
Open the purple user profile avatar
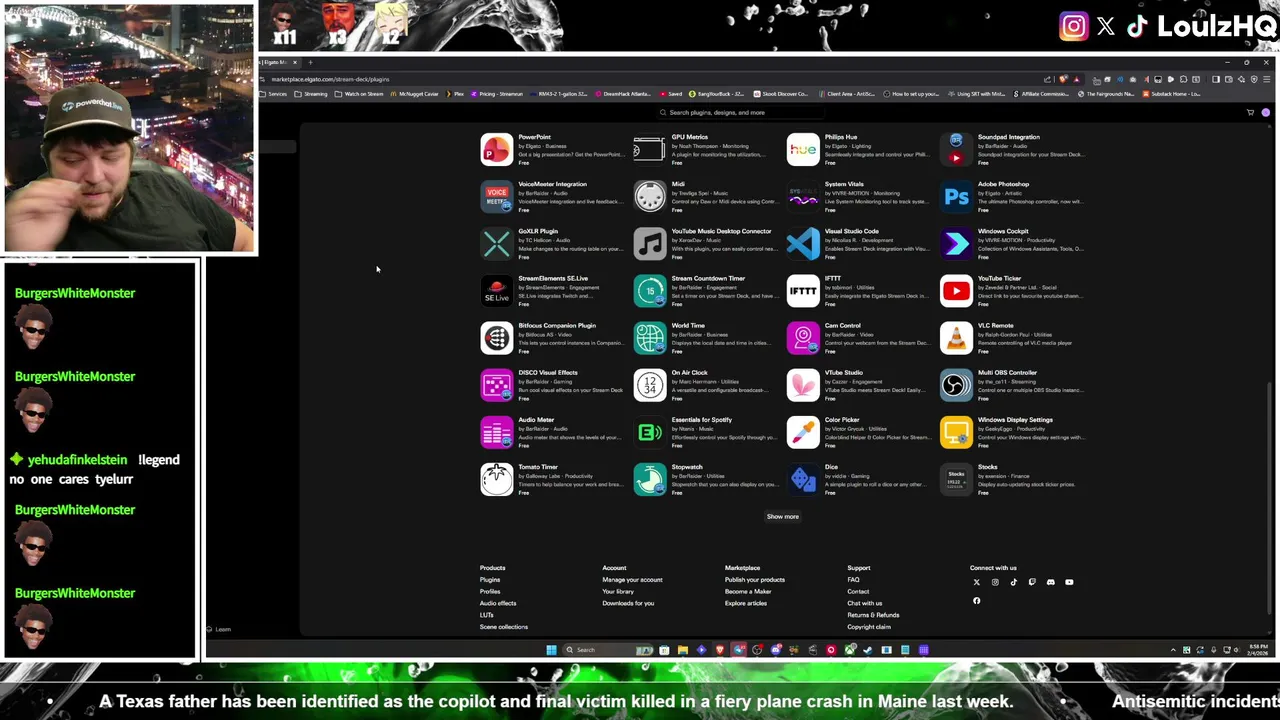1265,112
